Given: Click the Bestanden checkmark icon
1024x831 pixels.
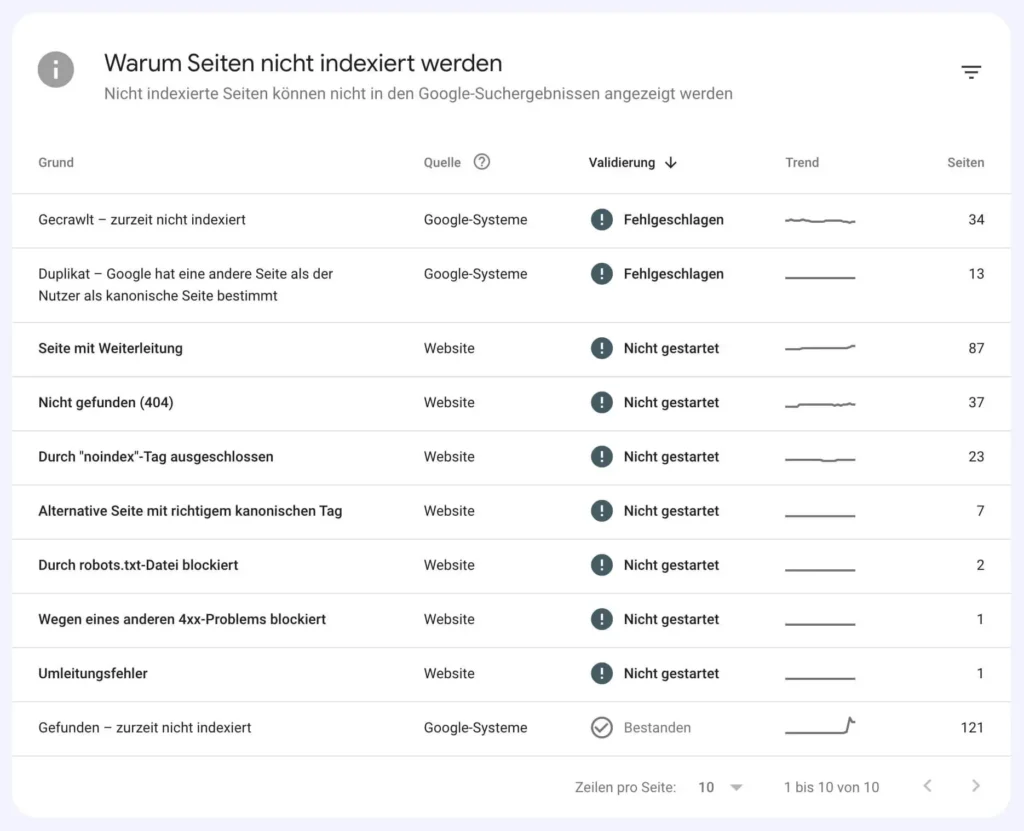Looking at the screenshot, I should (601, 727).
